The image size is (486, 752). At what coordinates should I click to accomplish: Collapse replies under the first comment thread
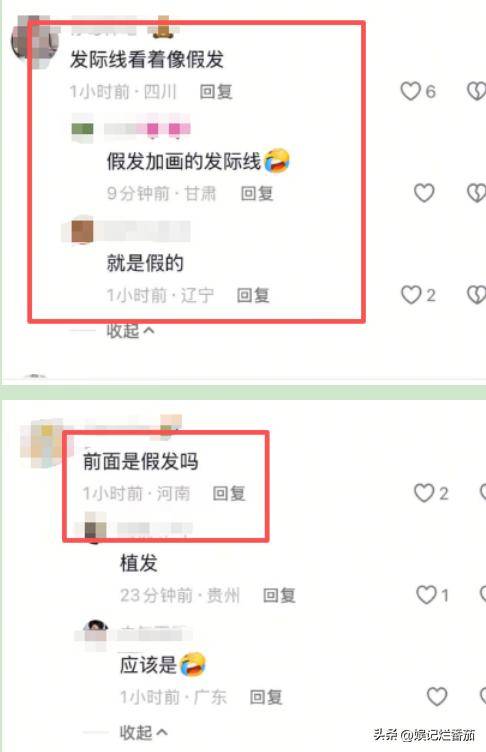[x=130, y=330]
